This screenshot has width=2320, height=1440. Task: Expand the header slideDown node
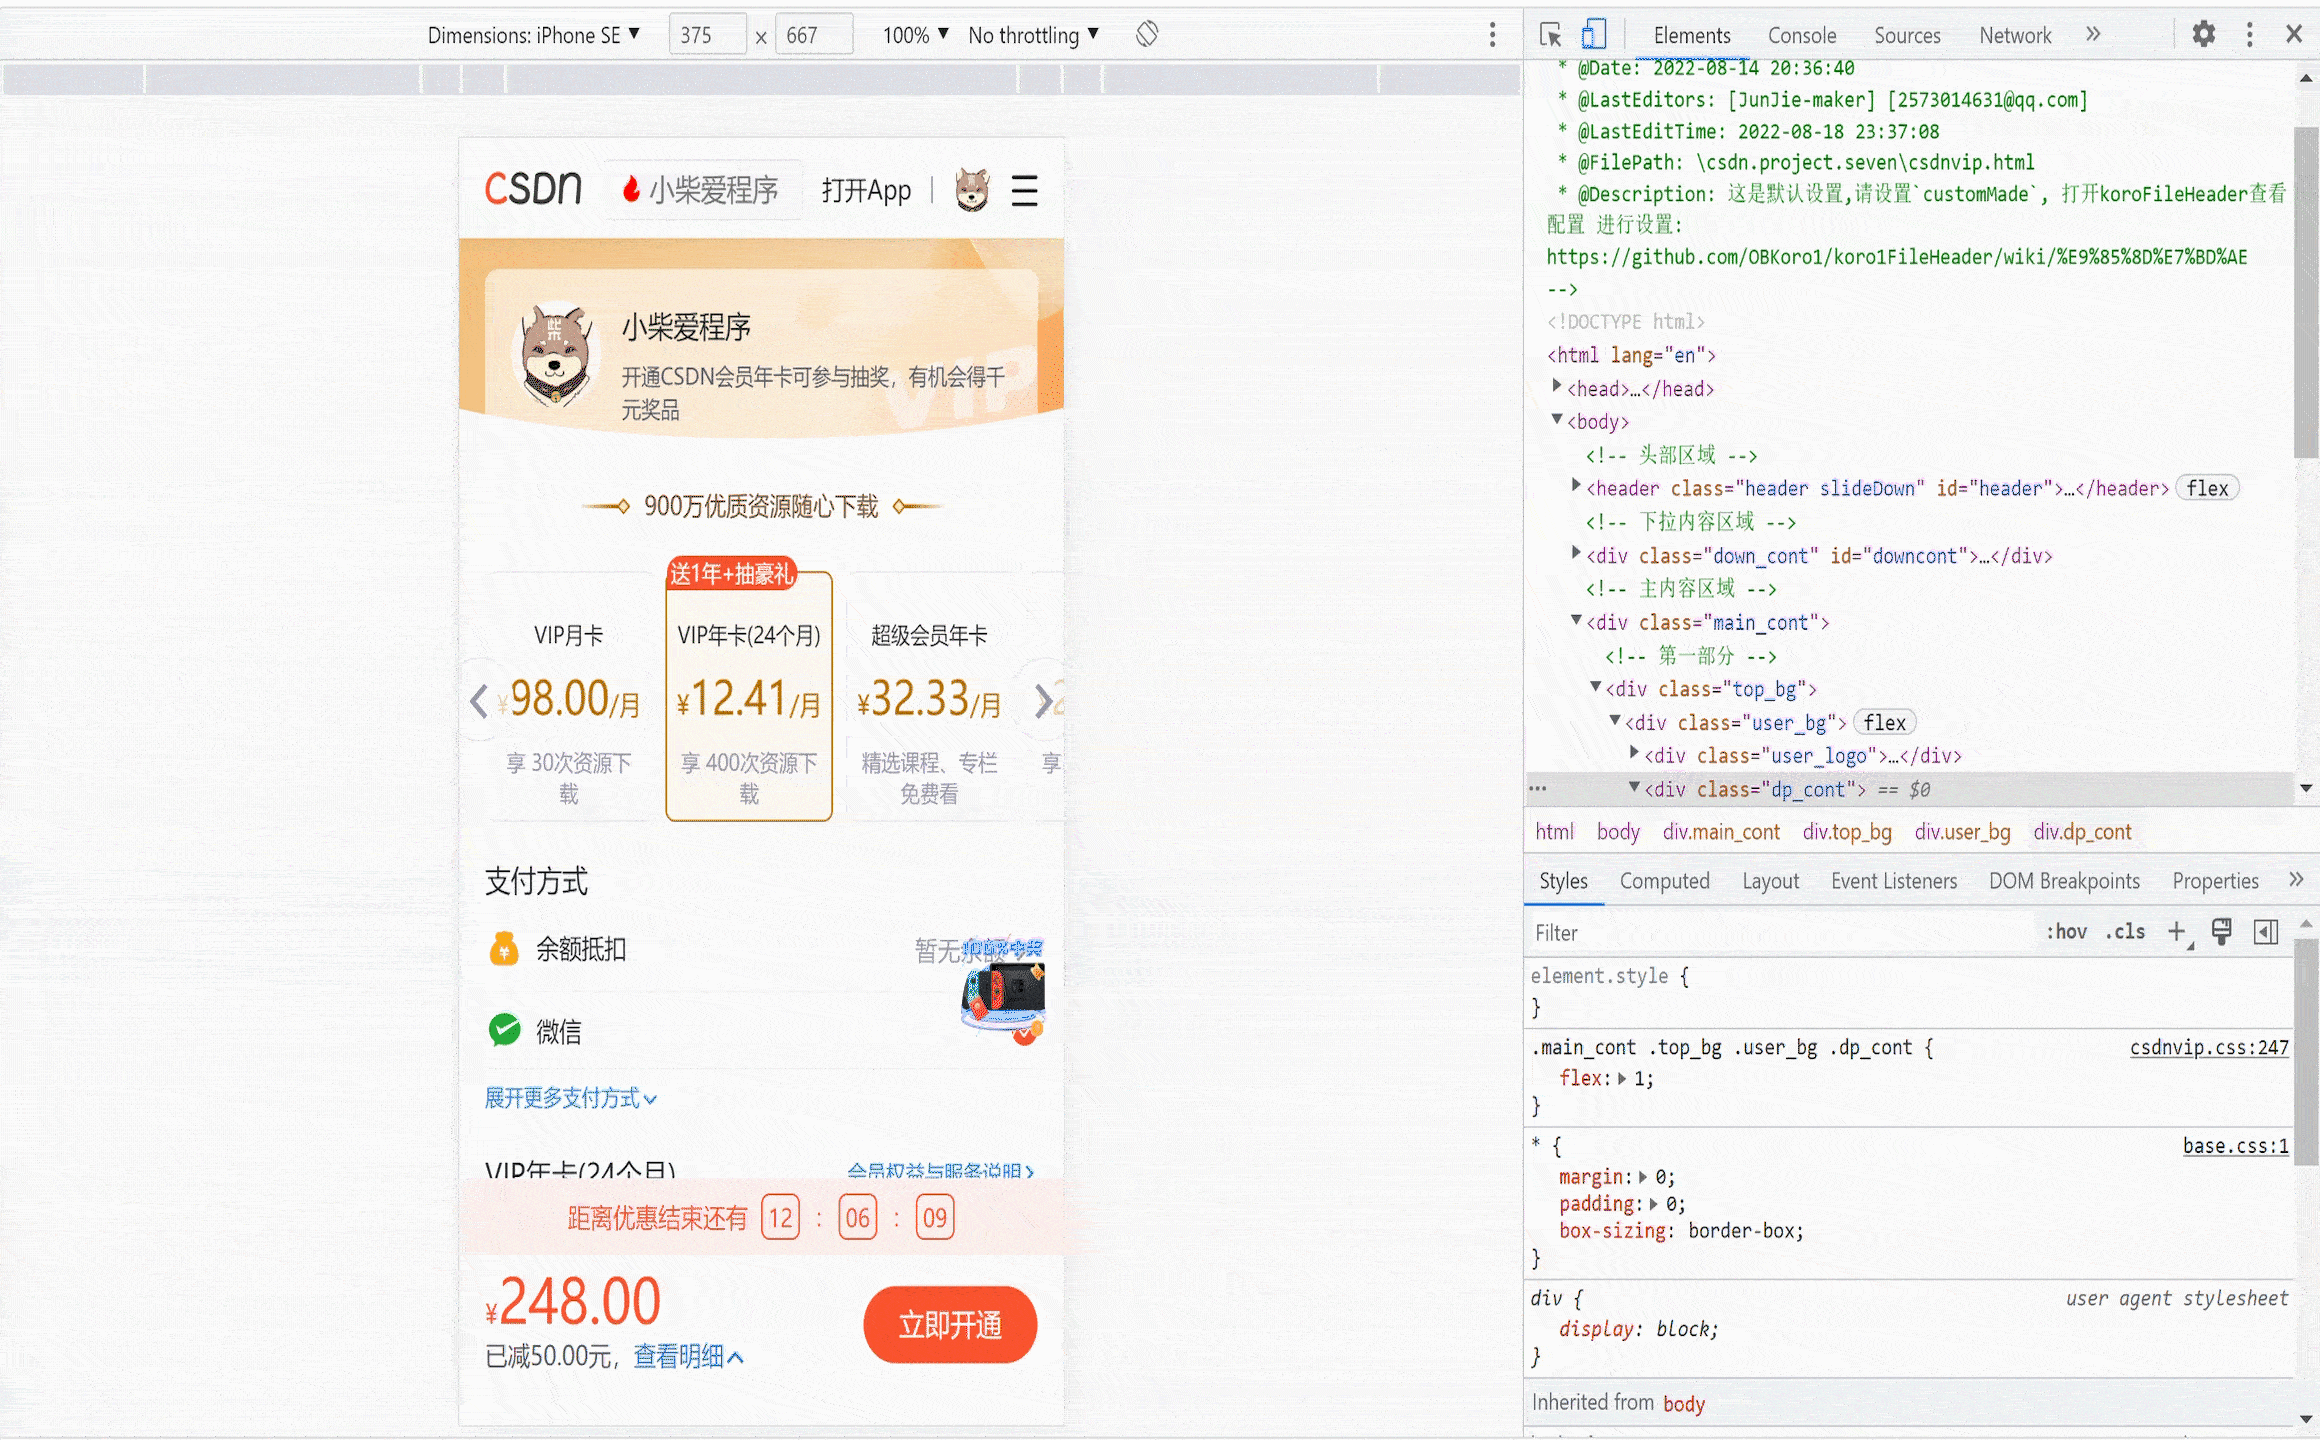(x=1576, y=486)
